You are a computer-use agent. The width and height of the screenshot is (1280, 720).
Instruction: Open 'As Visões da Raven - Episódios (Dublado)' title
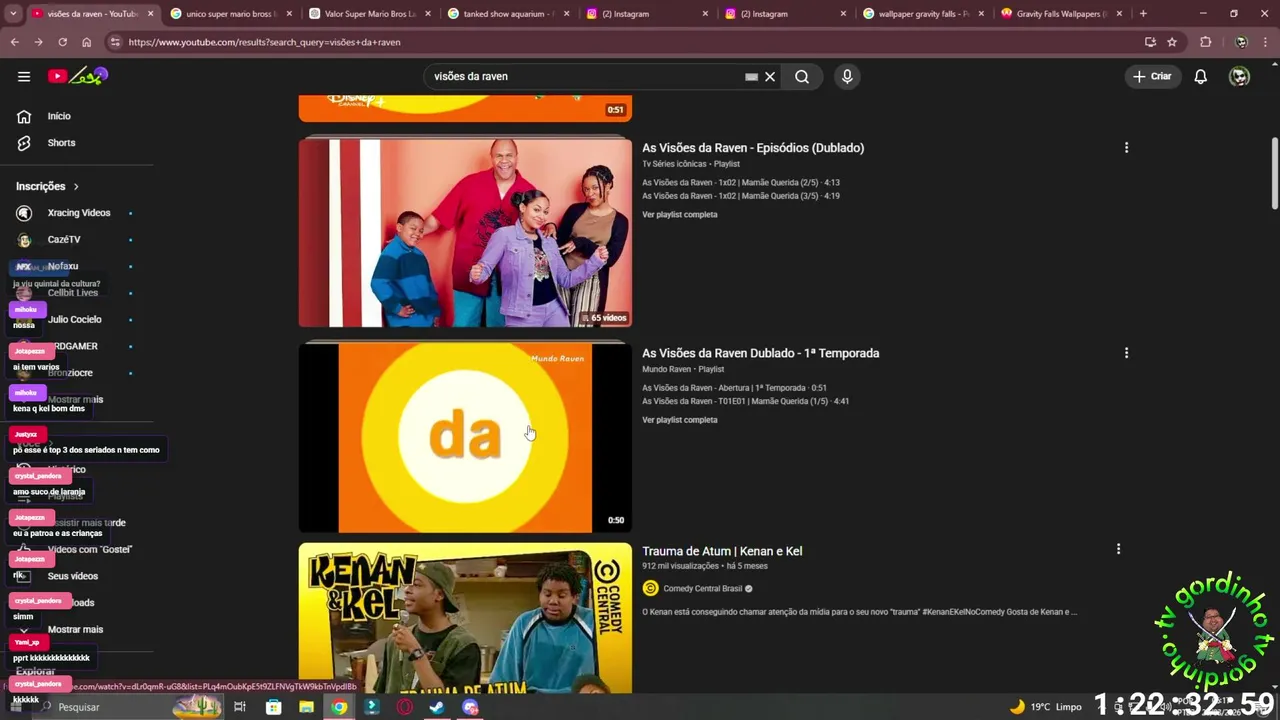point(753,148)
